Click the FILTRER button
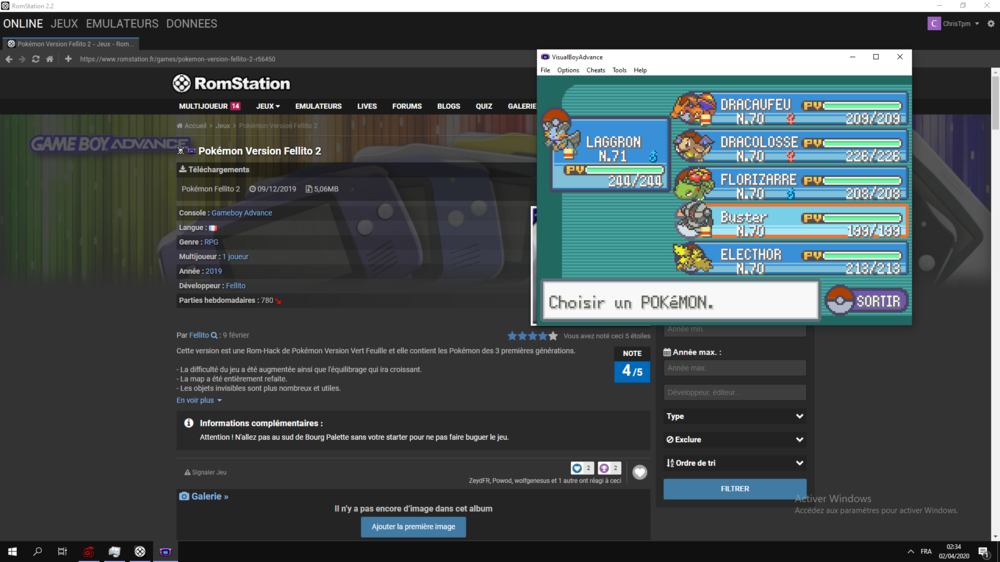The height and width of the screenshot is (562, 1000). pos(734,489)
